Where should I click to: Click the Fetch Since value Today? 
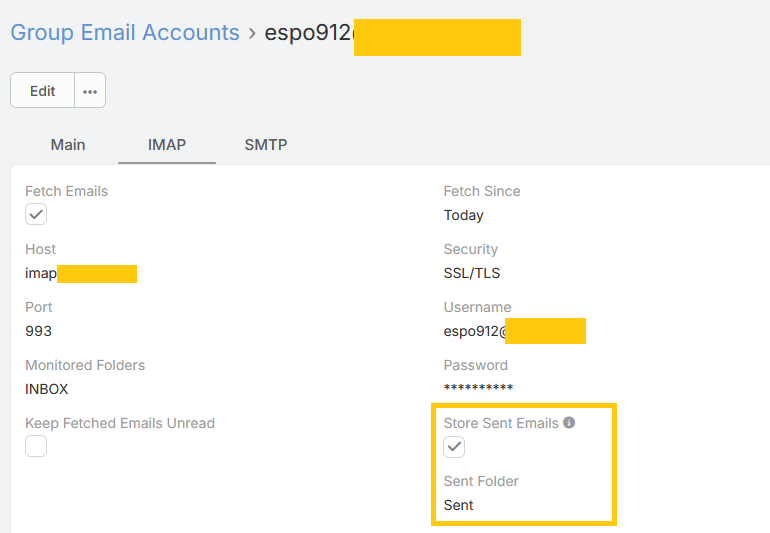click(x=463, y=215)
